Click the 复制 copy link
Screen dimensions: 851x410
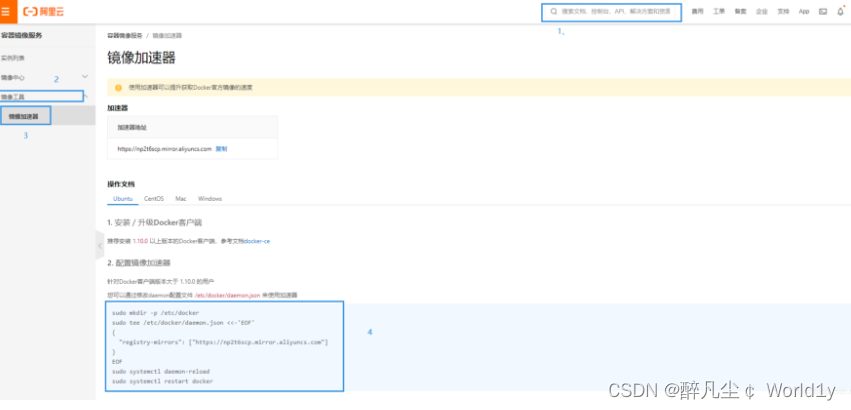pyautogui.click(x=221, y=148)
